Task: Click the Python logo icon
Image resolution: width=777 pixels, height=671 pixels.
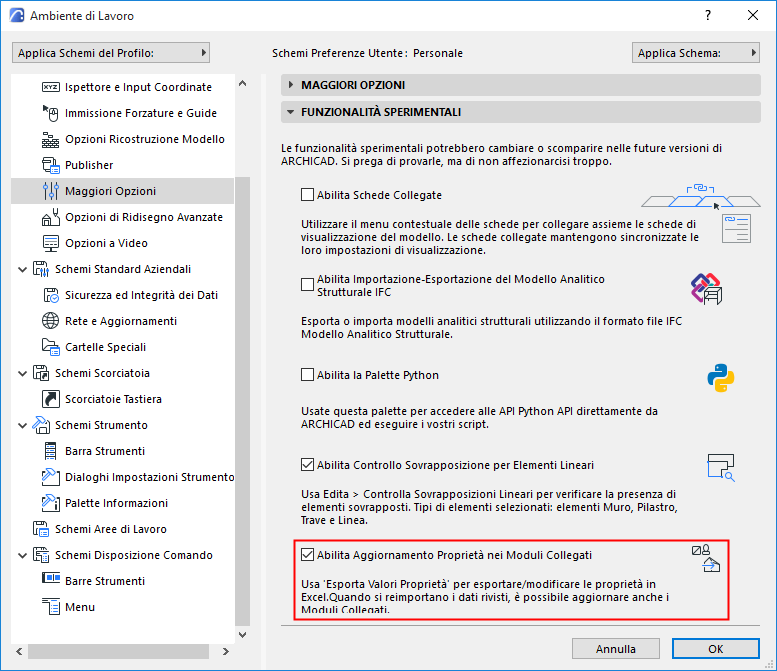Action: point(721,378)
